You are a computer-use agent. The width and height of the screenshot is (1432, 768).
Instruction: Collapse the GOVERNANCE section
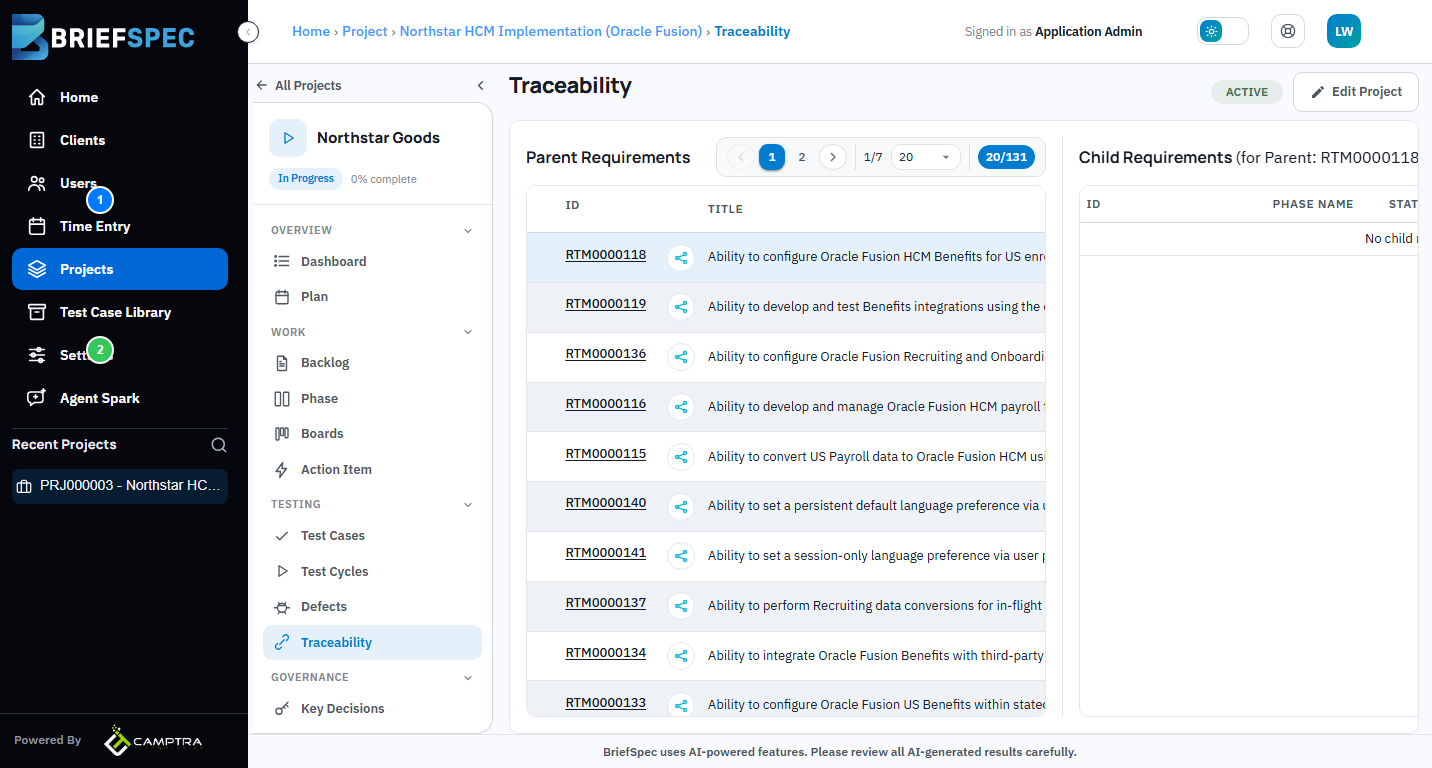point(468,678)
